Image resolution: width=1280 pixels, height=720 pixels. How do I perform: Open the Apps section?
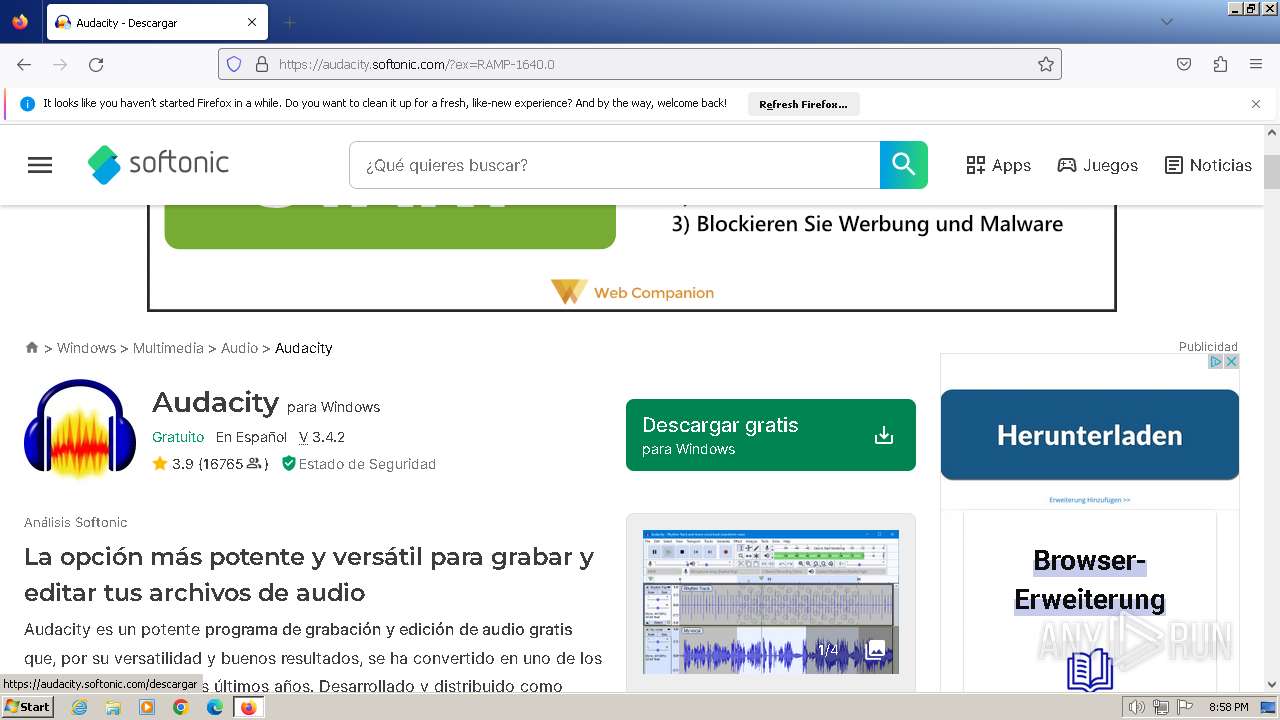click(x=999, y=165)
